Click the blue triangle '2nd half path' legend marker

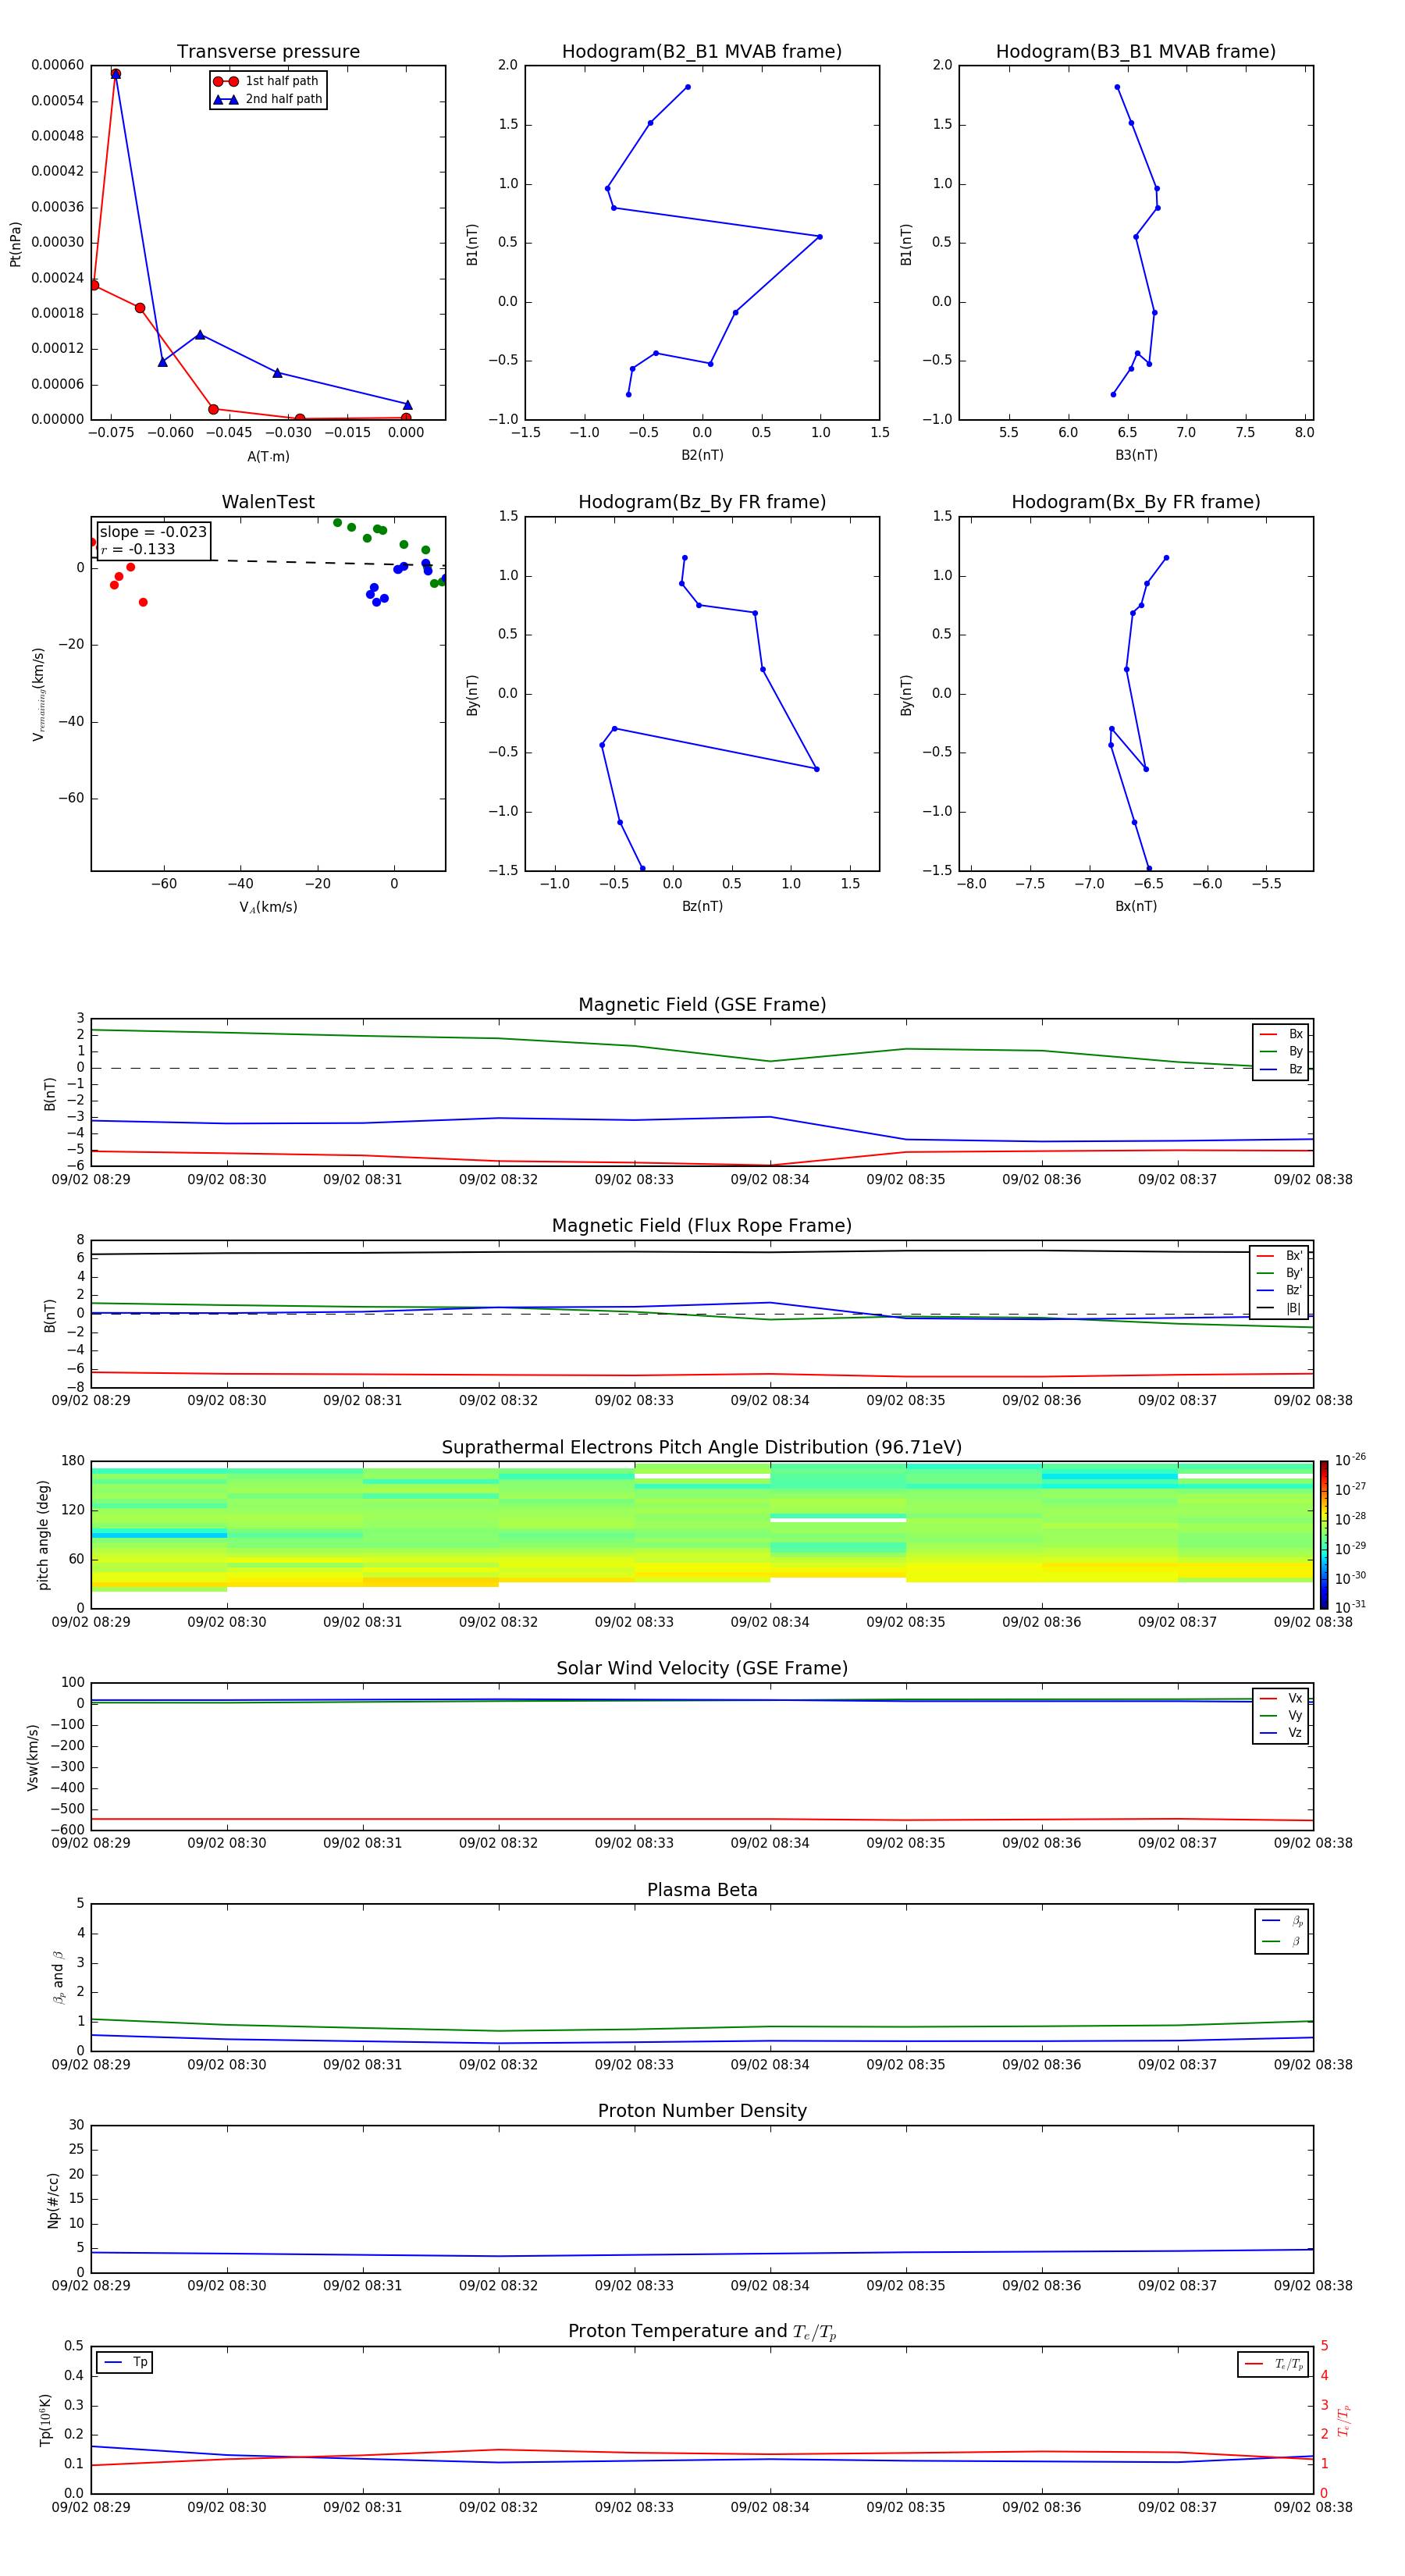(226, 99)
